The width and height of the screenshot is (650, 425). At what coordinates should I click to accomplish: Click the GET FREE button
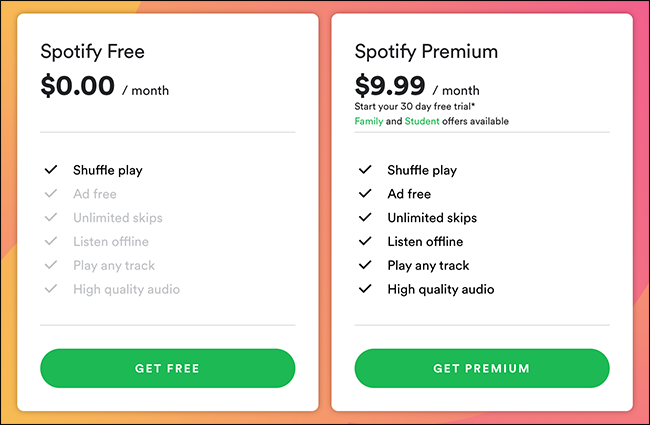tap(167, 368)
